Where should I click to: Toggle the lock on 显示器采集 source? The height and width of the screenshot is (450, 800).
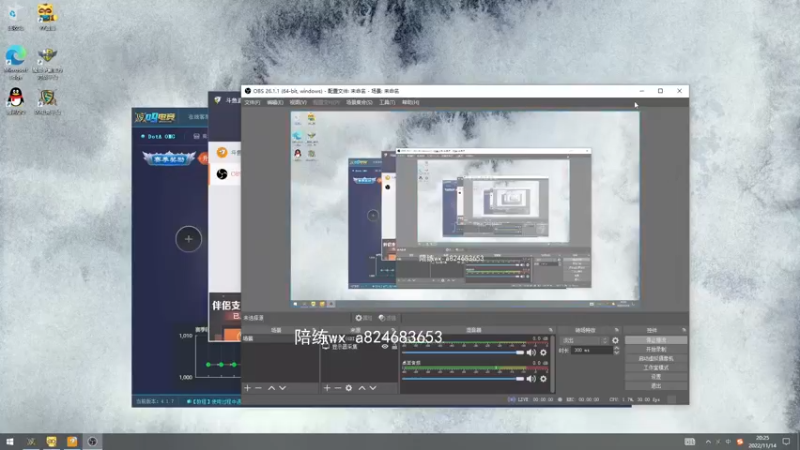coord(394,346)
